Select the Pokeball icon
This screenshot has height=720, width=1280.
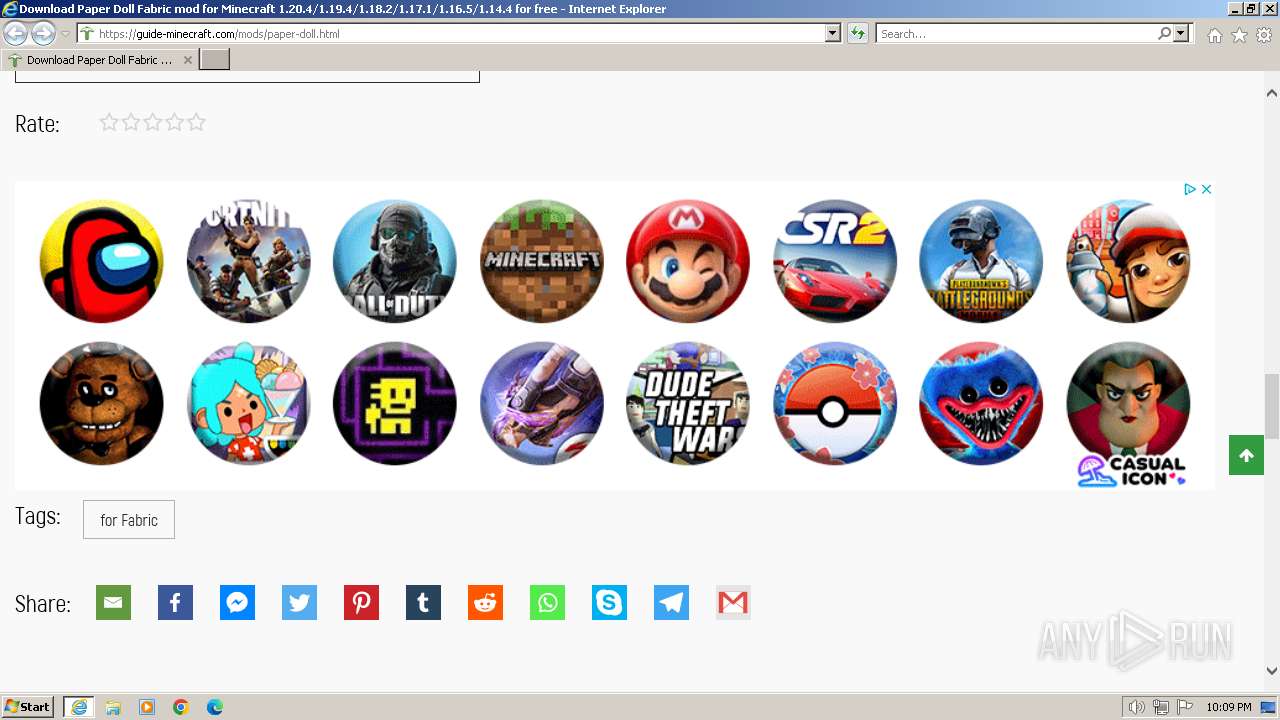pyautogui.click(x=835, y=403)
